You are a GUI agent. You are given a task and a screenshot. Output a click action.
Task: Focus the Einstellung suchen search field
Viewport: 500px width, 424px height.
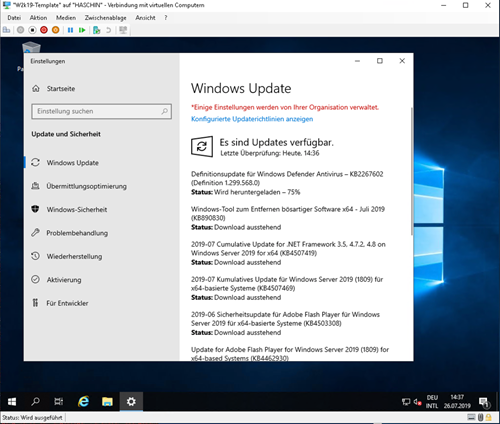102,111
